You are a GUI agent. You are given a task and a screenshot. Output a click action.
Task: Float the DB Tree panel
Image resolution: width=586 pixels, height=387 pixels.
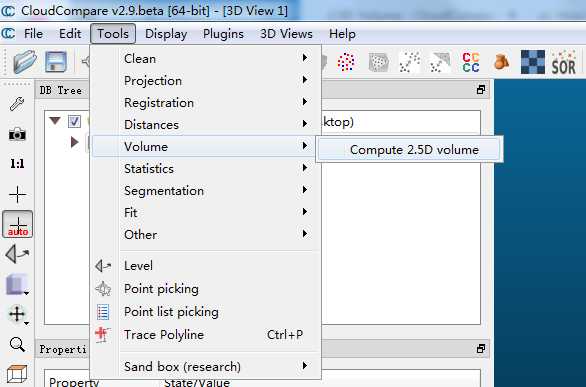click(481, 90)
